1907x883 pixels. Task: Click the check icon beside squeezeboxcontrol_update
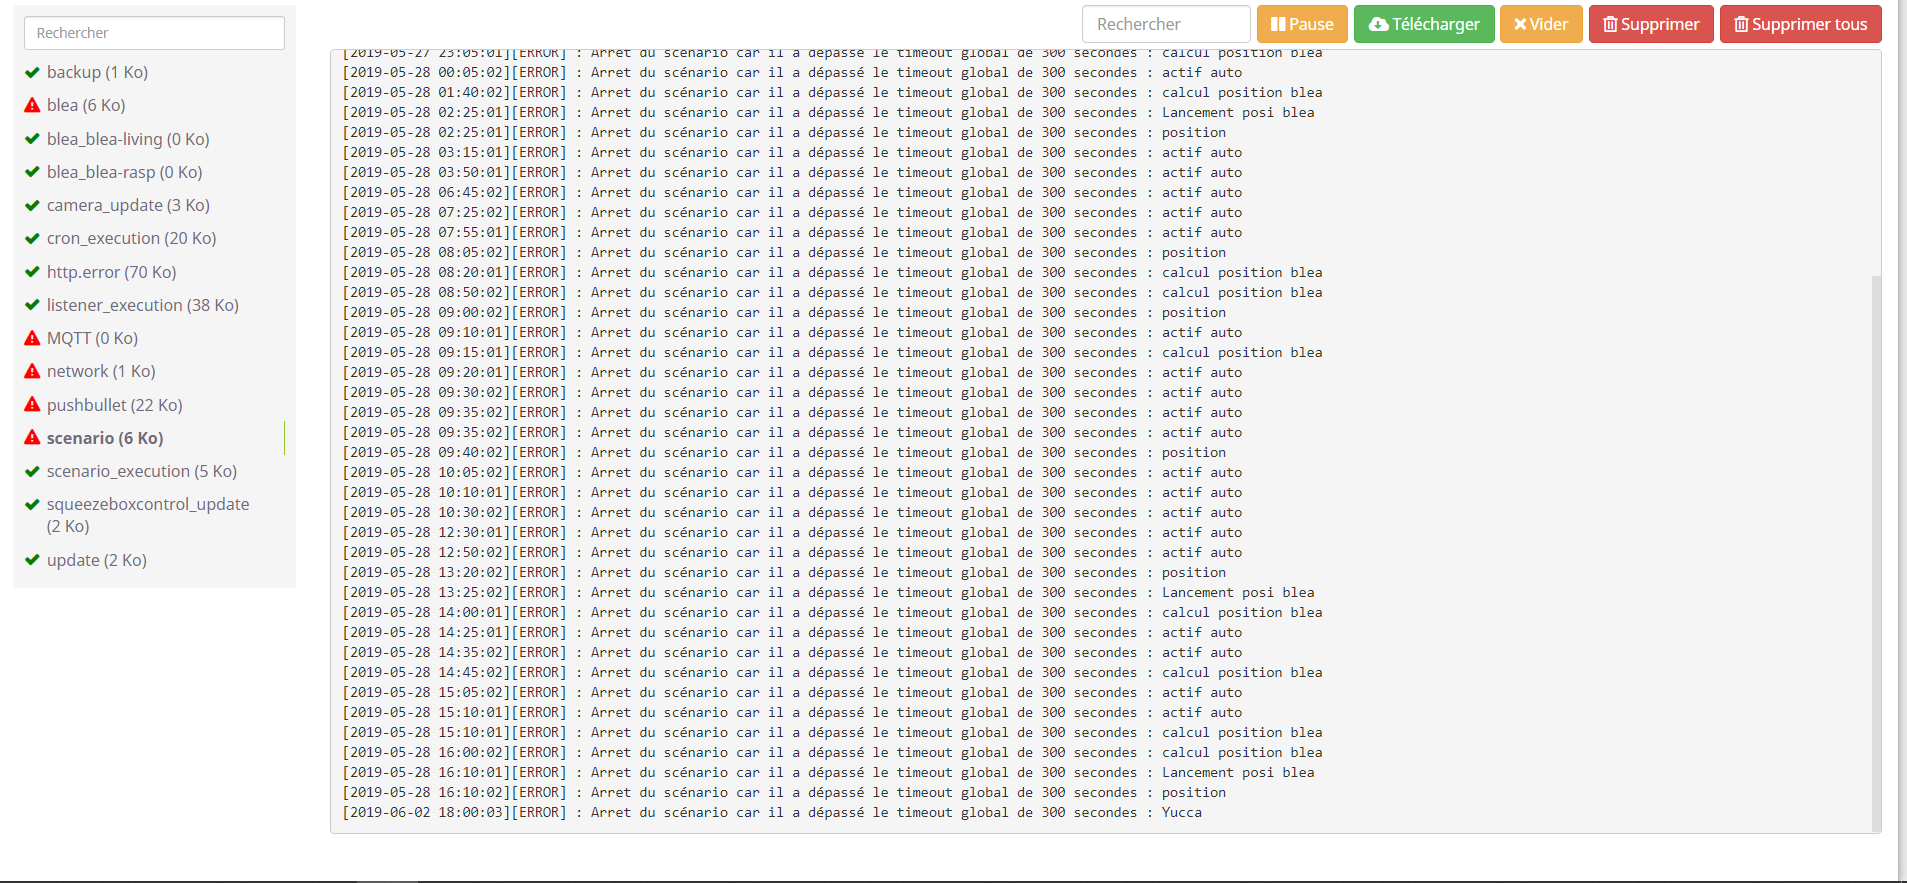[32, 504]
